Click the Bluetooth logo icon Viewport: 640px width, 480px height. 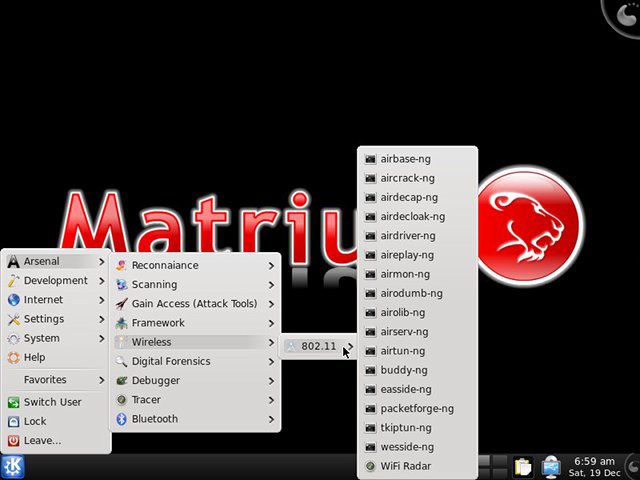pos(121,419)
